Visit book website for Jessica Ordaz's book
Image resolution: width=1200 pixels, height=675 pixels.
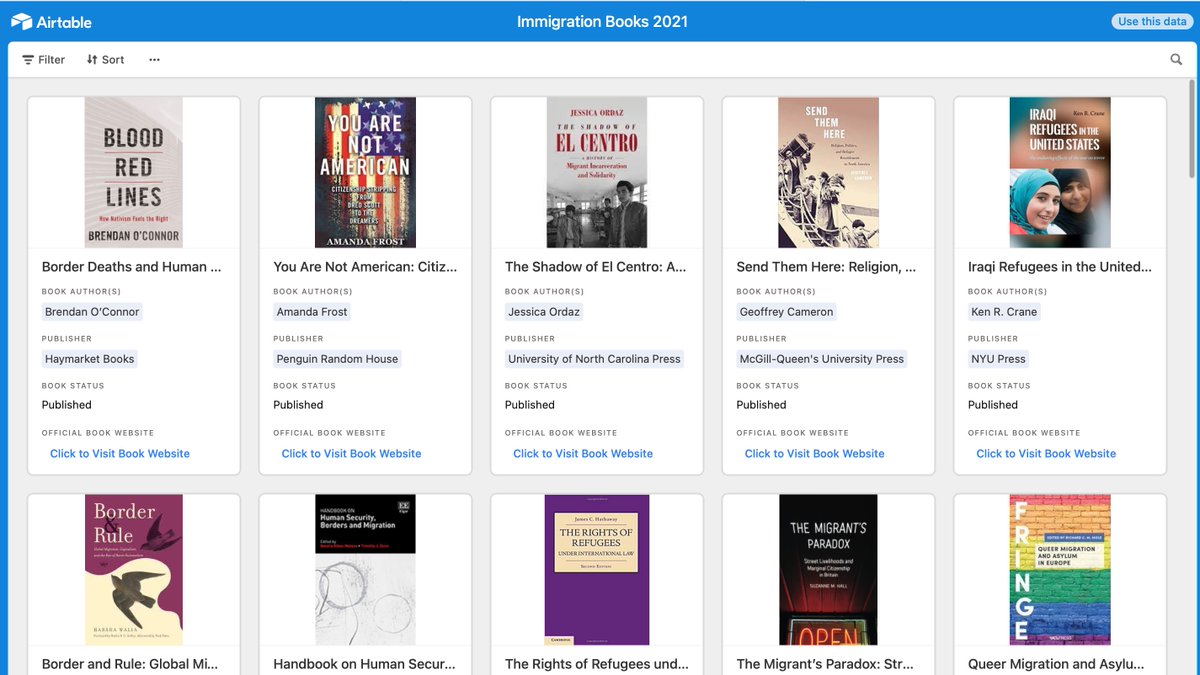[x=583, y=454]
